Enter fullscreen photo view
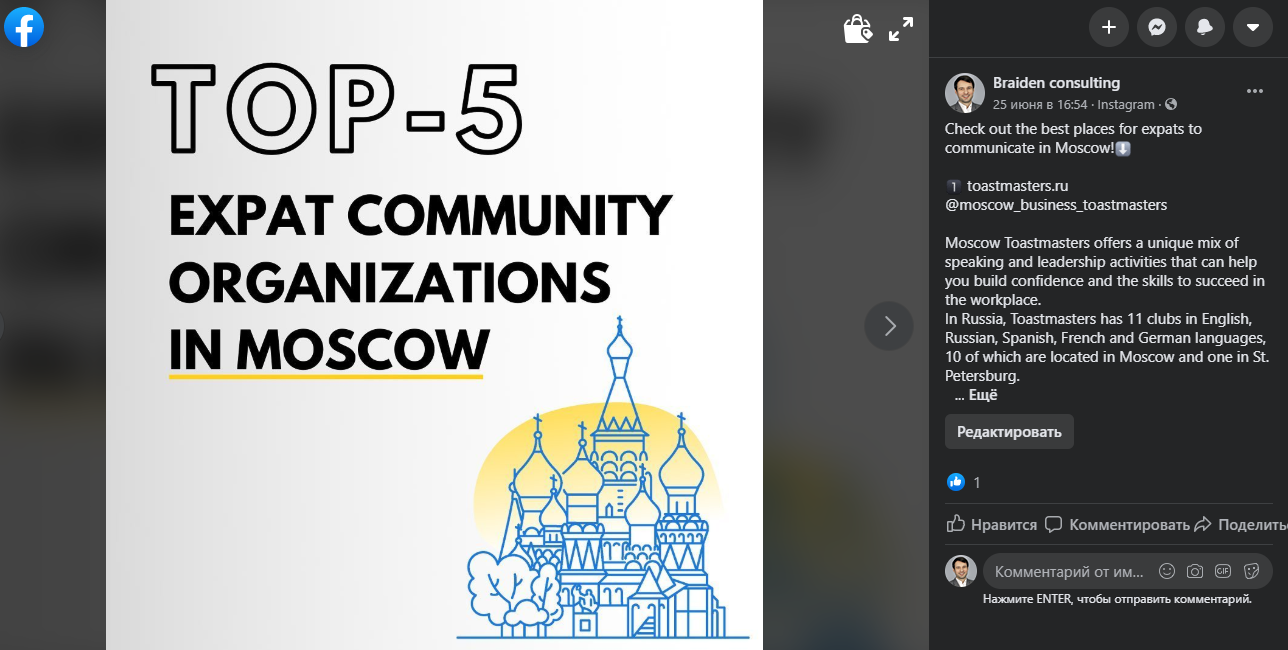1288x650 pixels. coord(901,29)
